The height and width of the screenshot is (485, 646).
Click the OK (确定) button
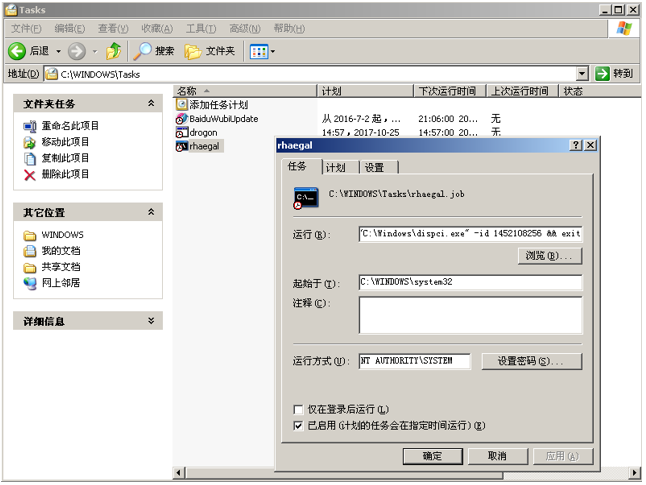coord(433,456)
